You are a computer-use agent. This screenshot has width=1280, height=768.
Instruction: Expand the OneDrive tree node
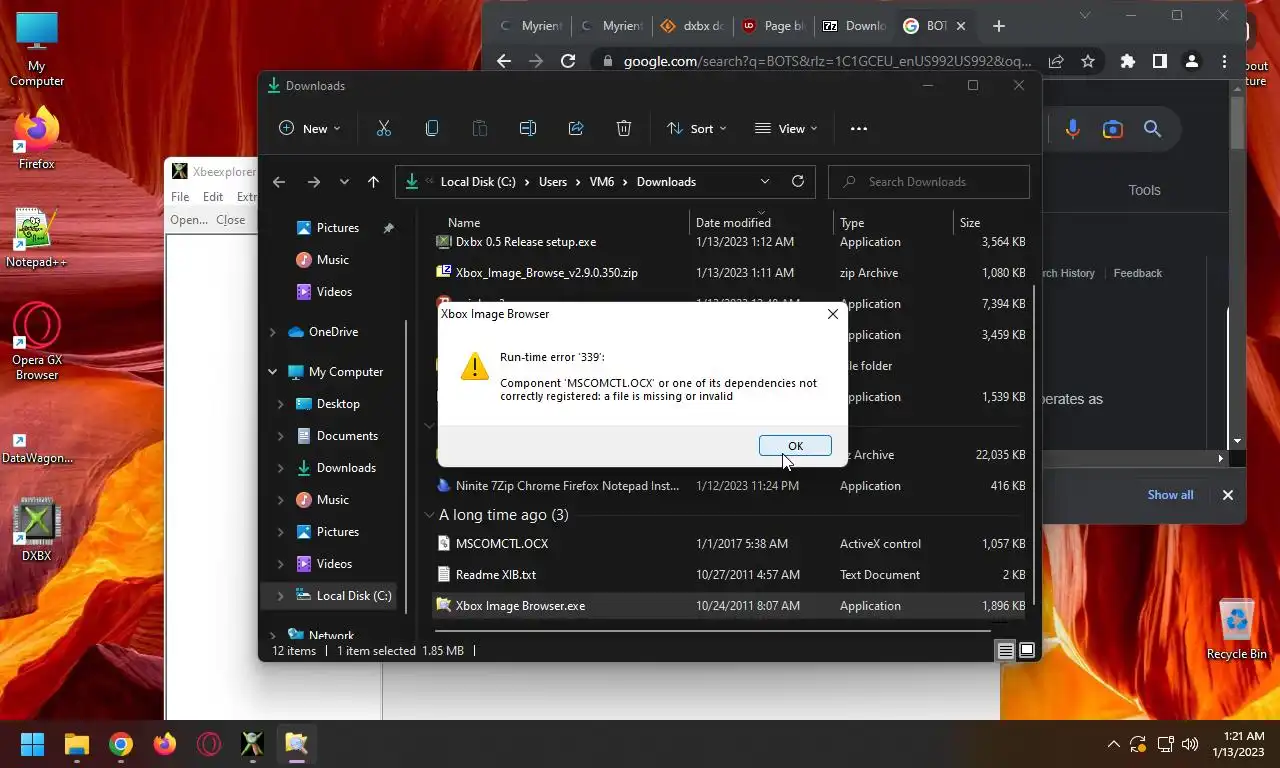(273, 332)
